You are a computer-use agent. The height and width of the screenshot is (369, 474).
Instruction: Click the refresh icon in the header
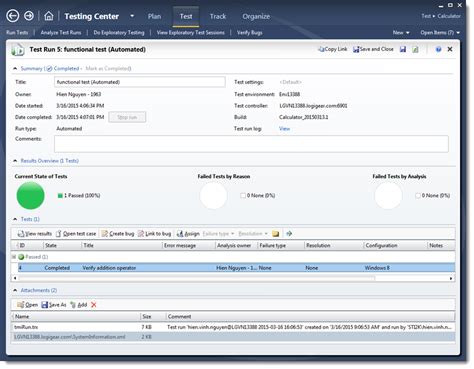415,49
